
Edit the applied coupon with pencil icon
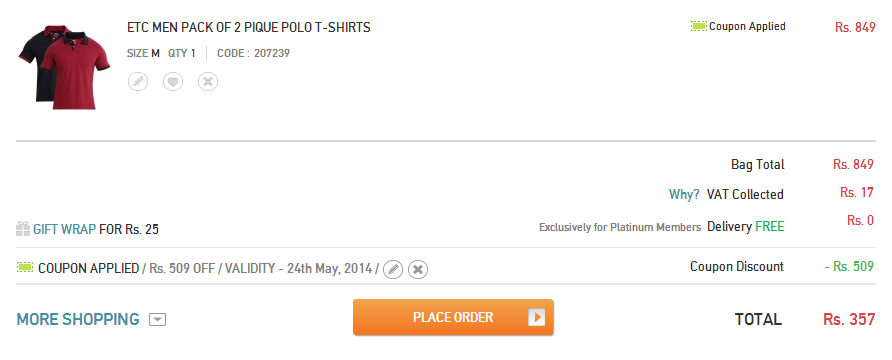pyautogui.click(x=393, y=269)
